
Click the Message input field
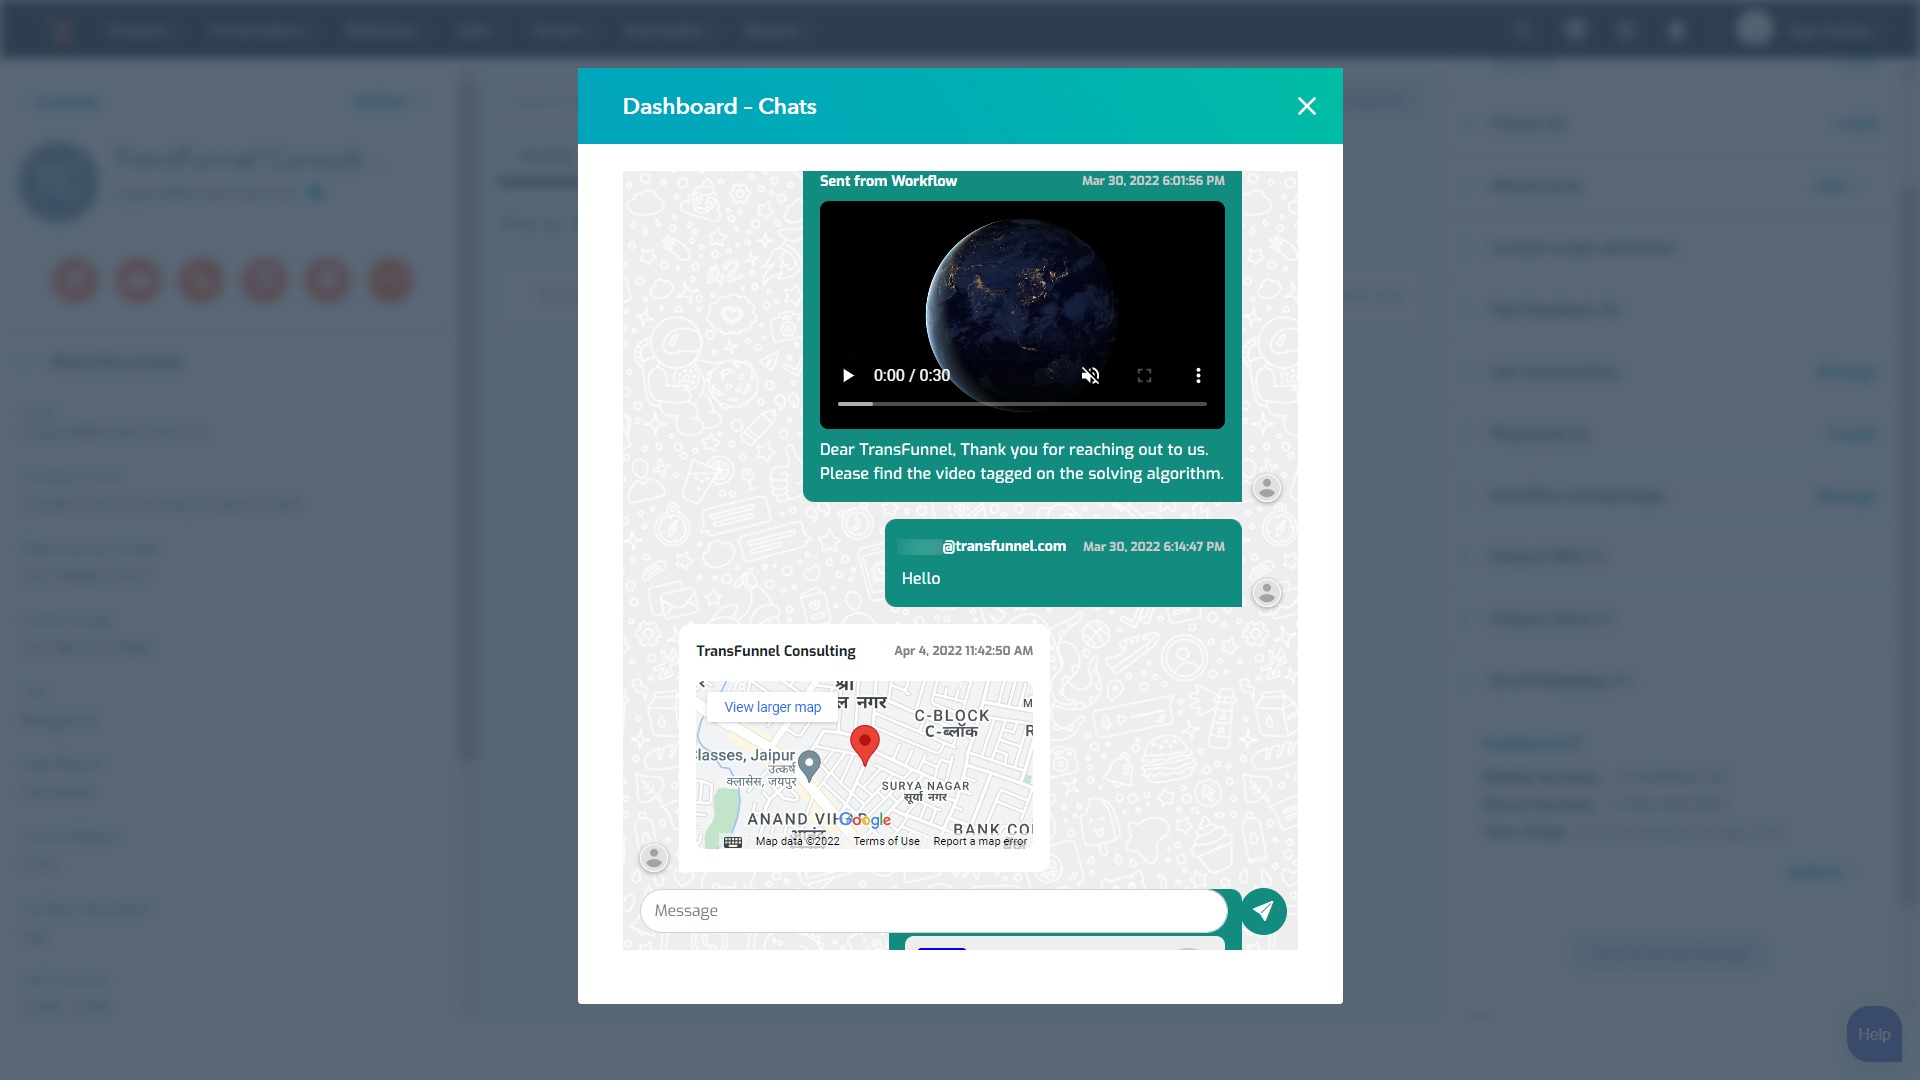933,911
